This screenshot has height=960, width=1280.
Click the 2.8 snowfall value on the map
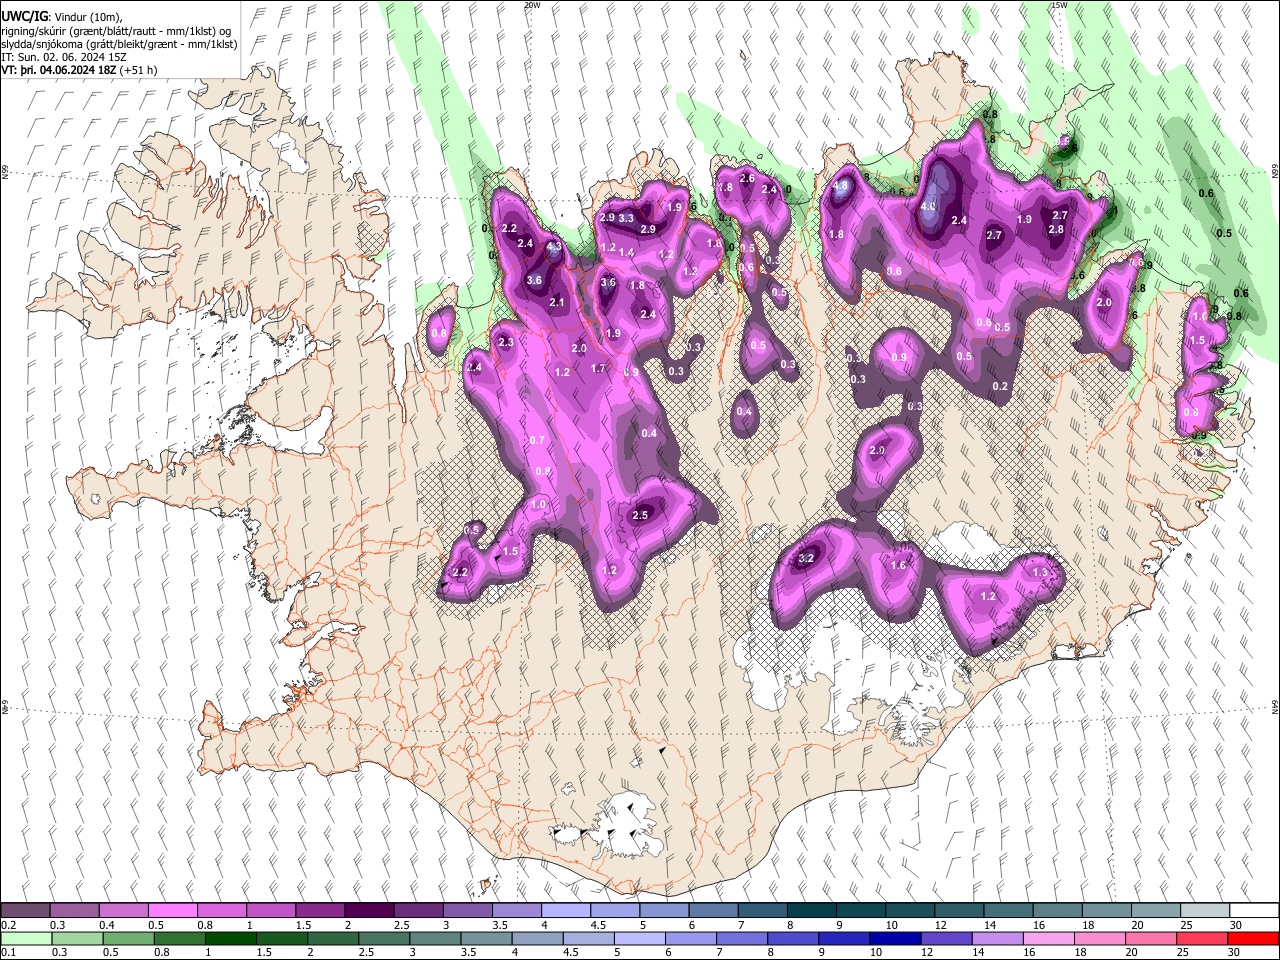1056,229
